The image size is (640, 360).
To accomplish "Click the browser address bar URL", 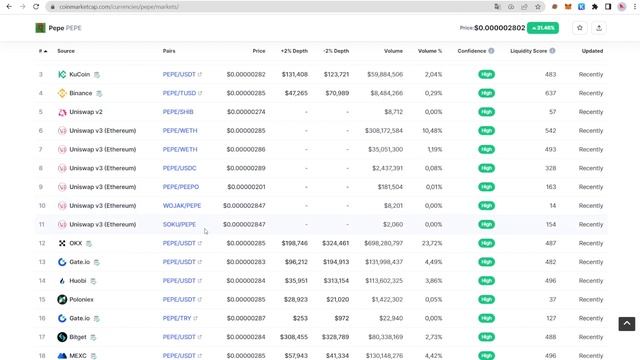I will (119, 7).
